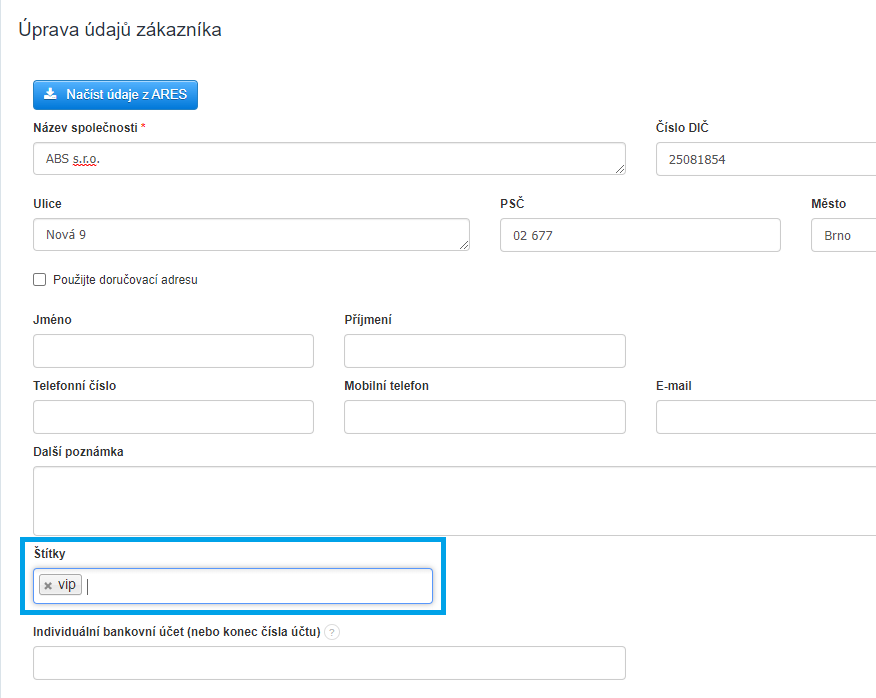
Task: Grab the Název společnosti textarea resize handle
Action: point(620,170)
